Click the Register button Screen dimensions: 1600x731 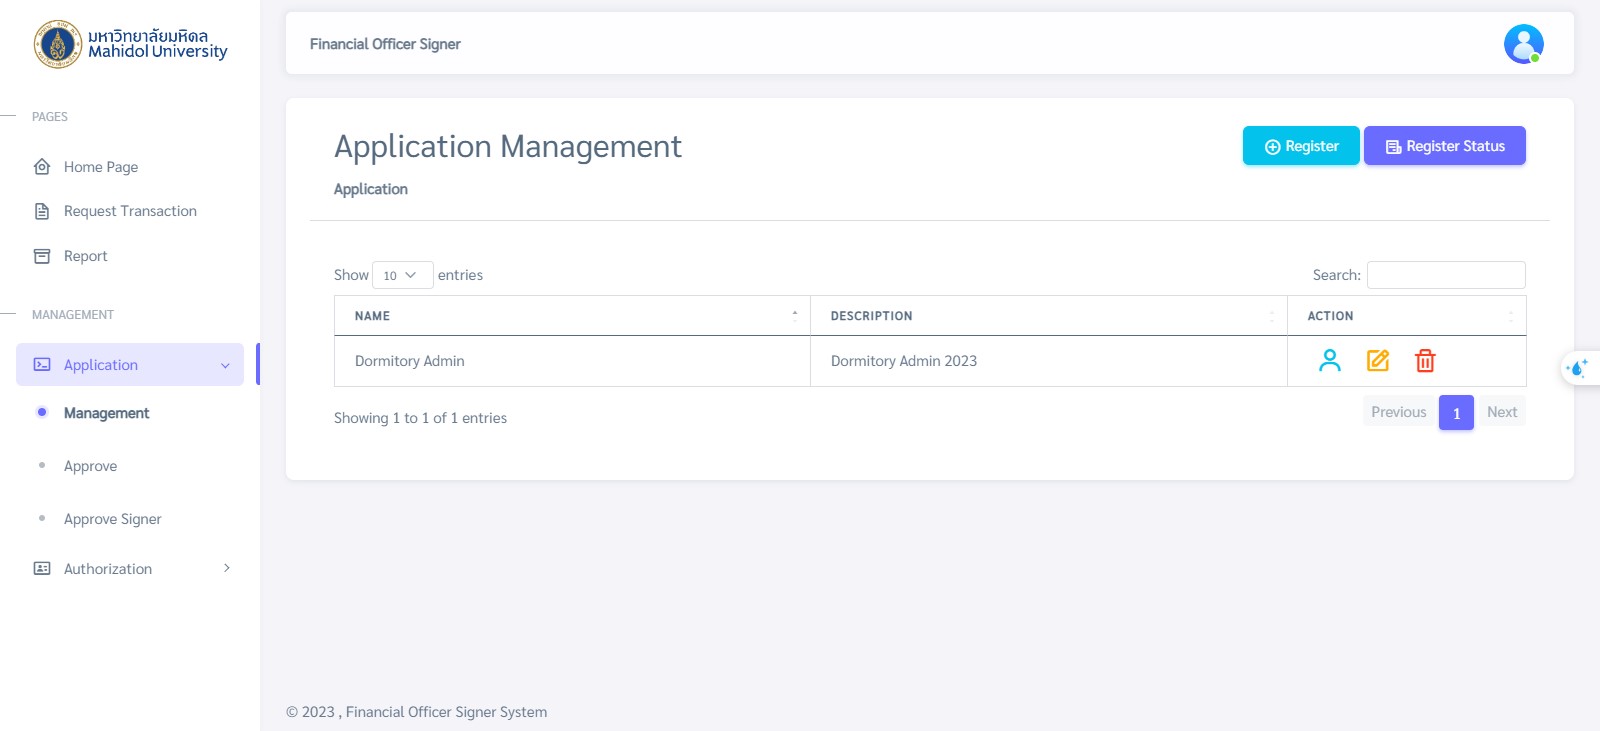tap(1300, 146)
